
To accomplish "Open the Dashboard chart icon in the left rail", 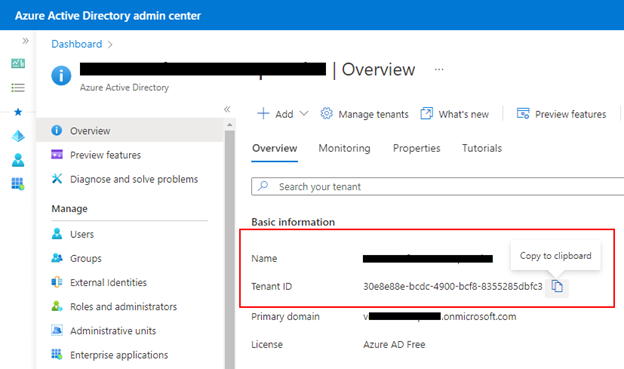I will (18, 63).
